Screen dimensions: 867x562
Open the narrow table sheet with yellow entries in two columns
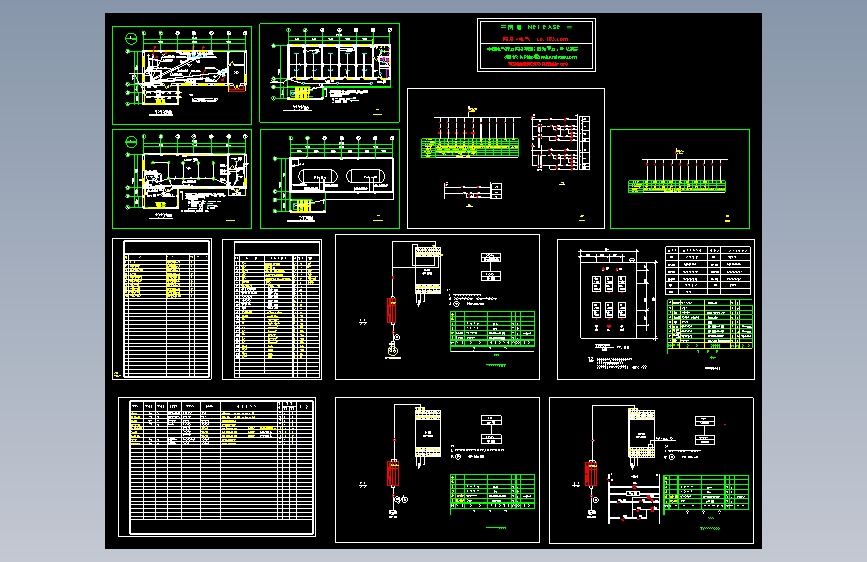pos(162,309)
